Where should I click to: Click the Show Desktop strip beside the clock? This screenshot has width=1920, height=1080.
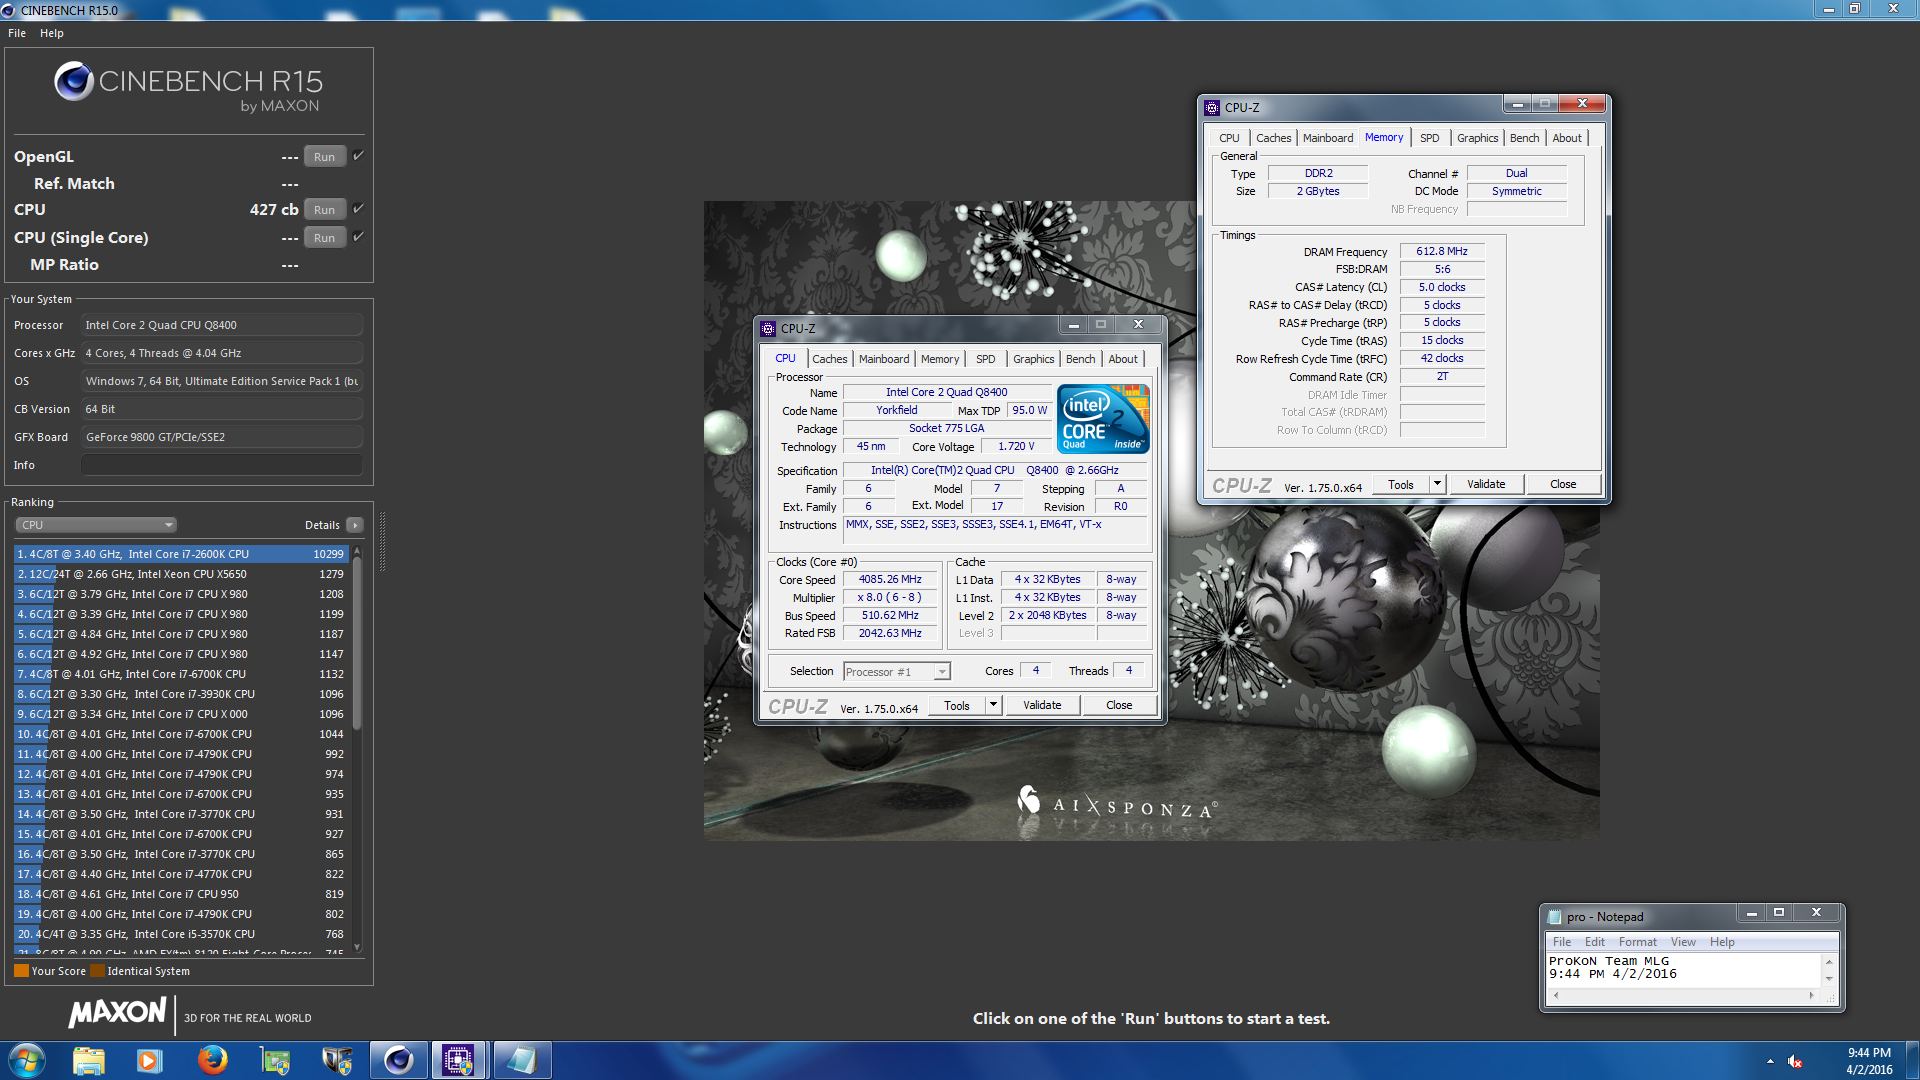[x=1912, y=1060]
